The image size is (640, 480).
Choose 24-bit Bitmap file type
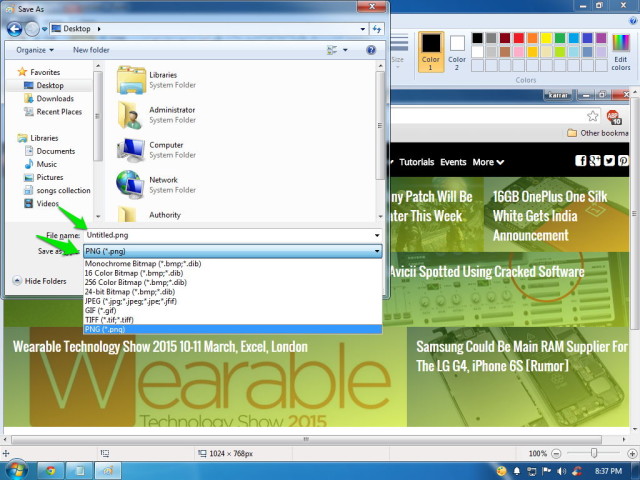(233, 292)
